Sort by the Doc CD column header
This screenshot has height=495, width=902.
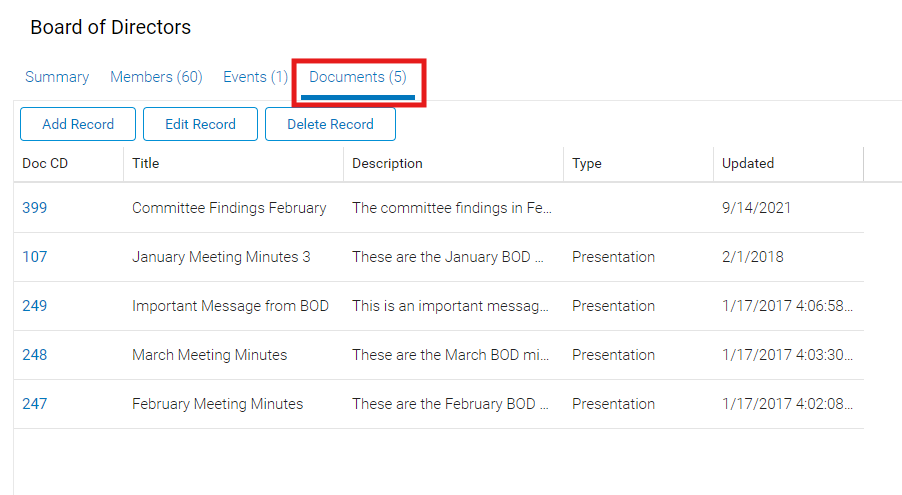click(x=45, y=163)
